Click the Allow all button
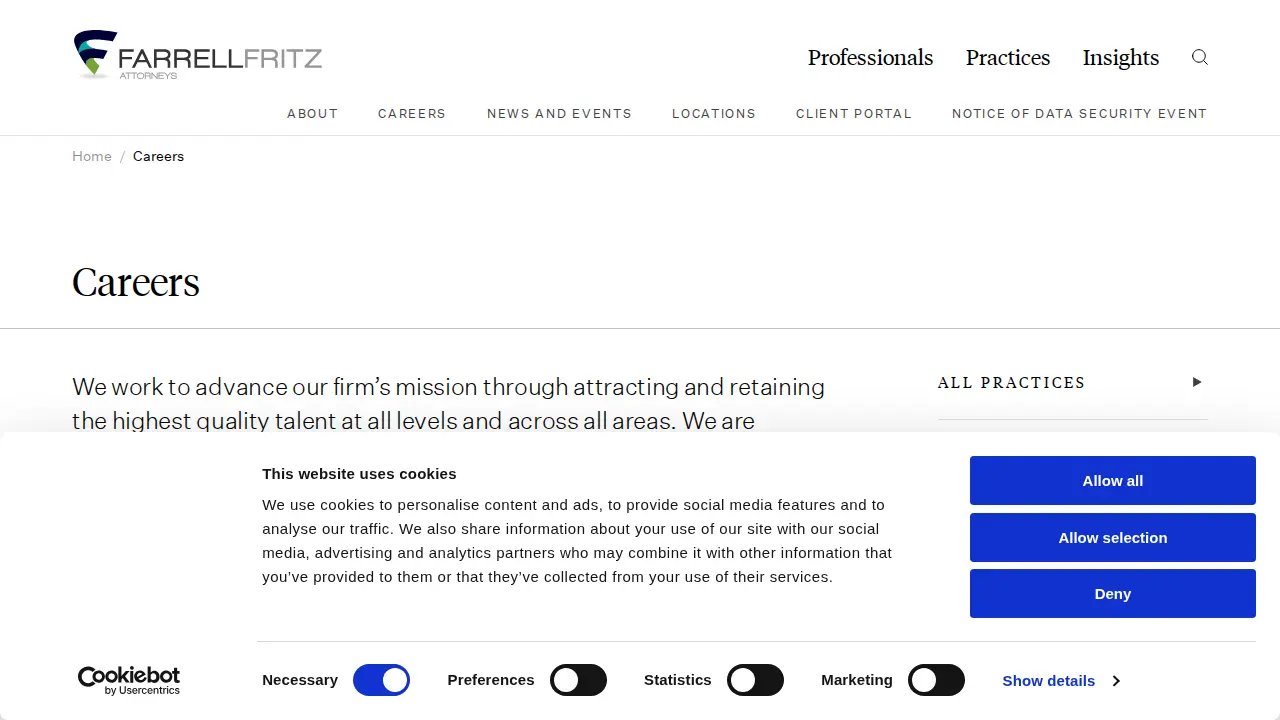 (x=1113, y=481)
